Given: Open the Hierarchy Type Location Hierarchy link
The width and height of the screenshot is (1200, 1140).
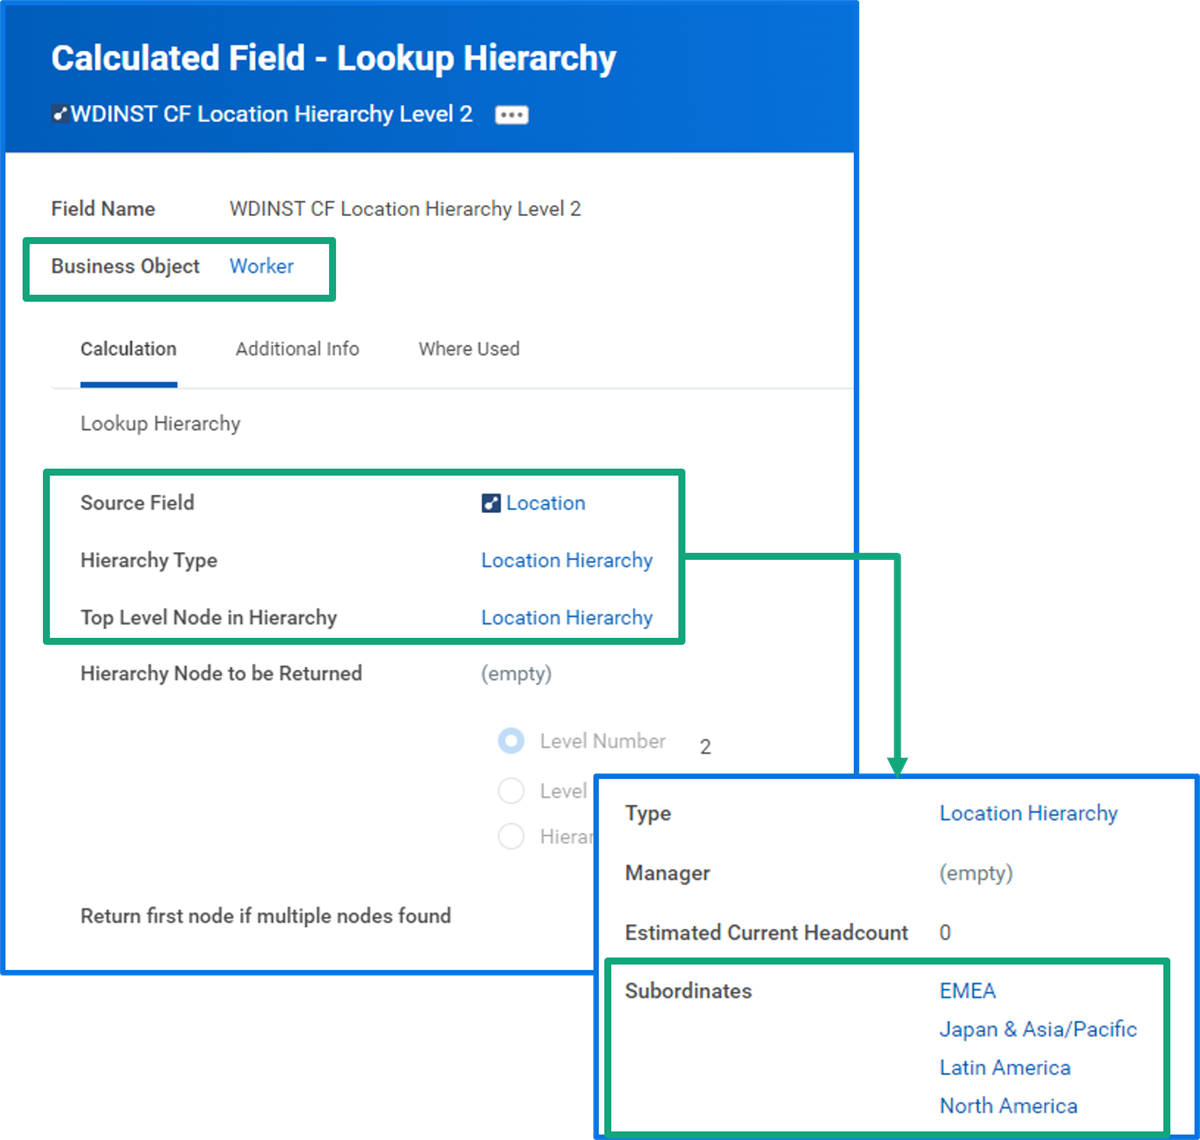Looking at the screenshot, I should point(567,560).
